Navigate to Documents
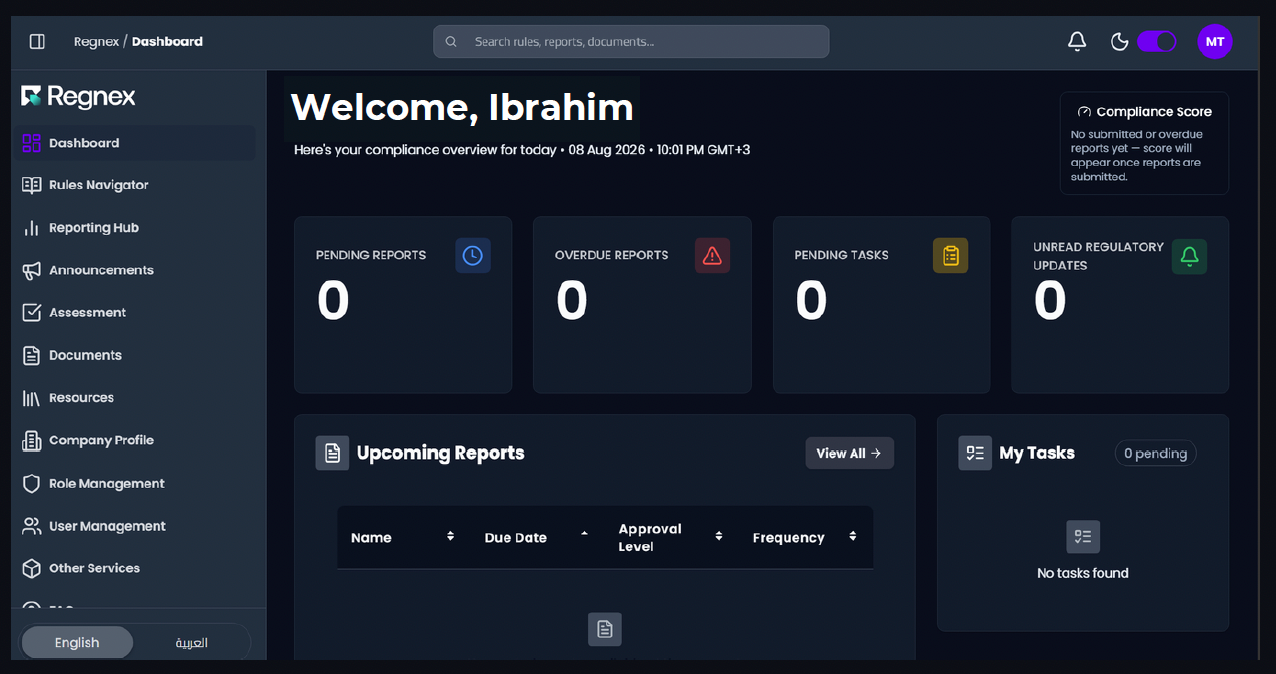1276x674 pixels. pyautogui.click(x=134, y=355)
